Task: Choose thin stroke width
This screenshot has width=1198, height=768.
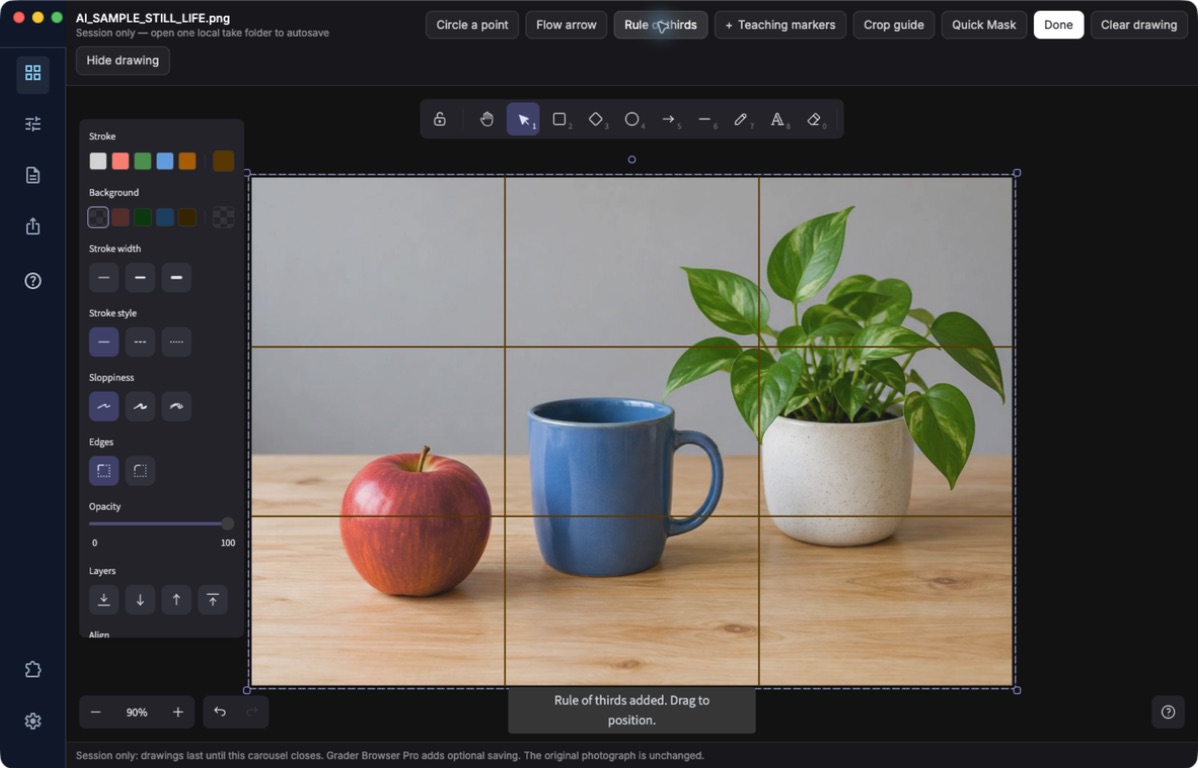Action: click(x=104, y=277)
